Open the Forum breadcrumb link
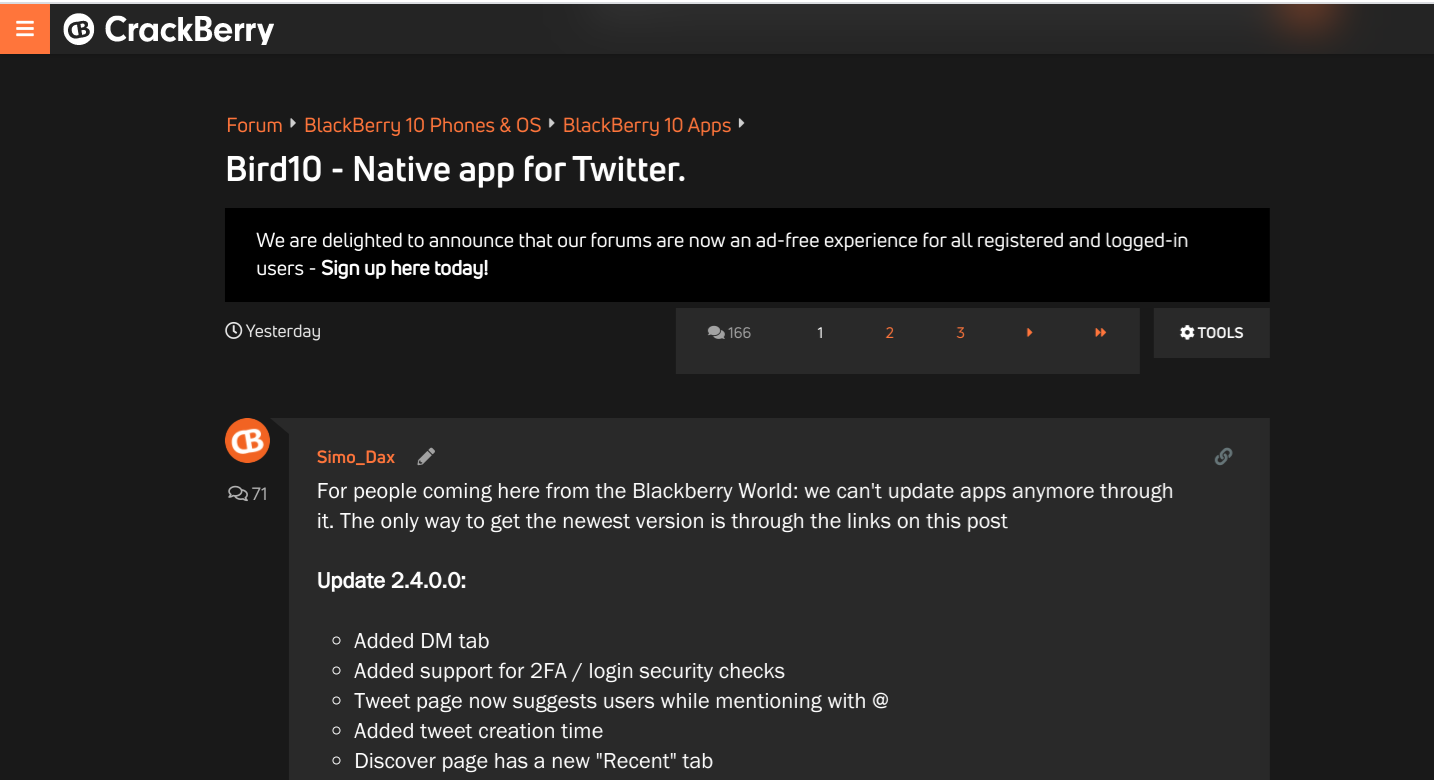The height and width of the screenshot is (780, 1434). (x=254, y=125)
